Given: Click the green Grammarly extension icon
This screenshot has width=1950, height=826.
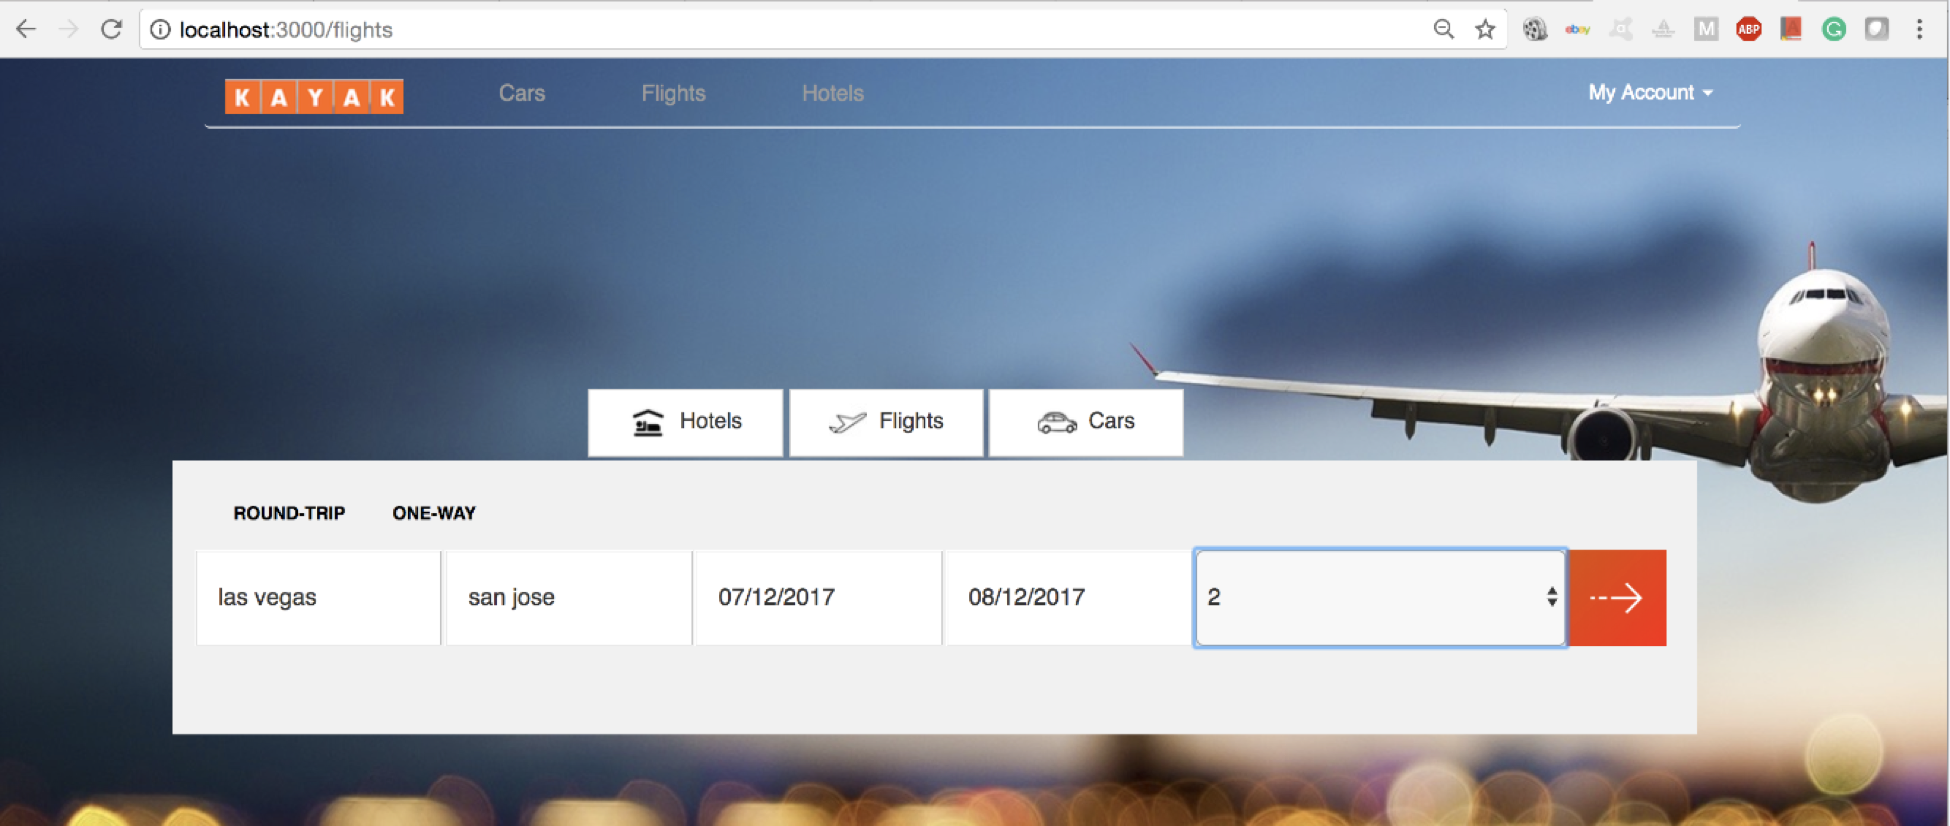Looking at the screenshot, I should (x=1833, y=29).
